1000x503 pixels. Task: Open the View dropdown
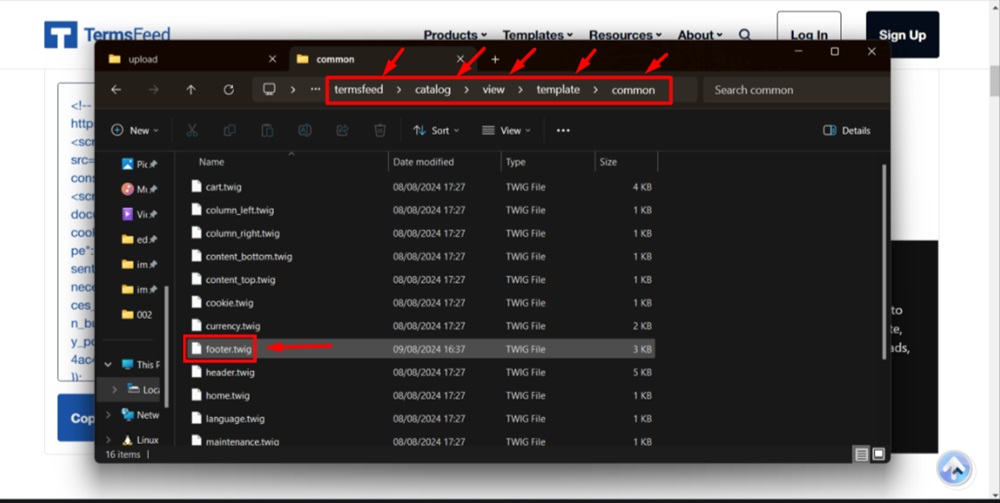tap(506, 130)
